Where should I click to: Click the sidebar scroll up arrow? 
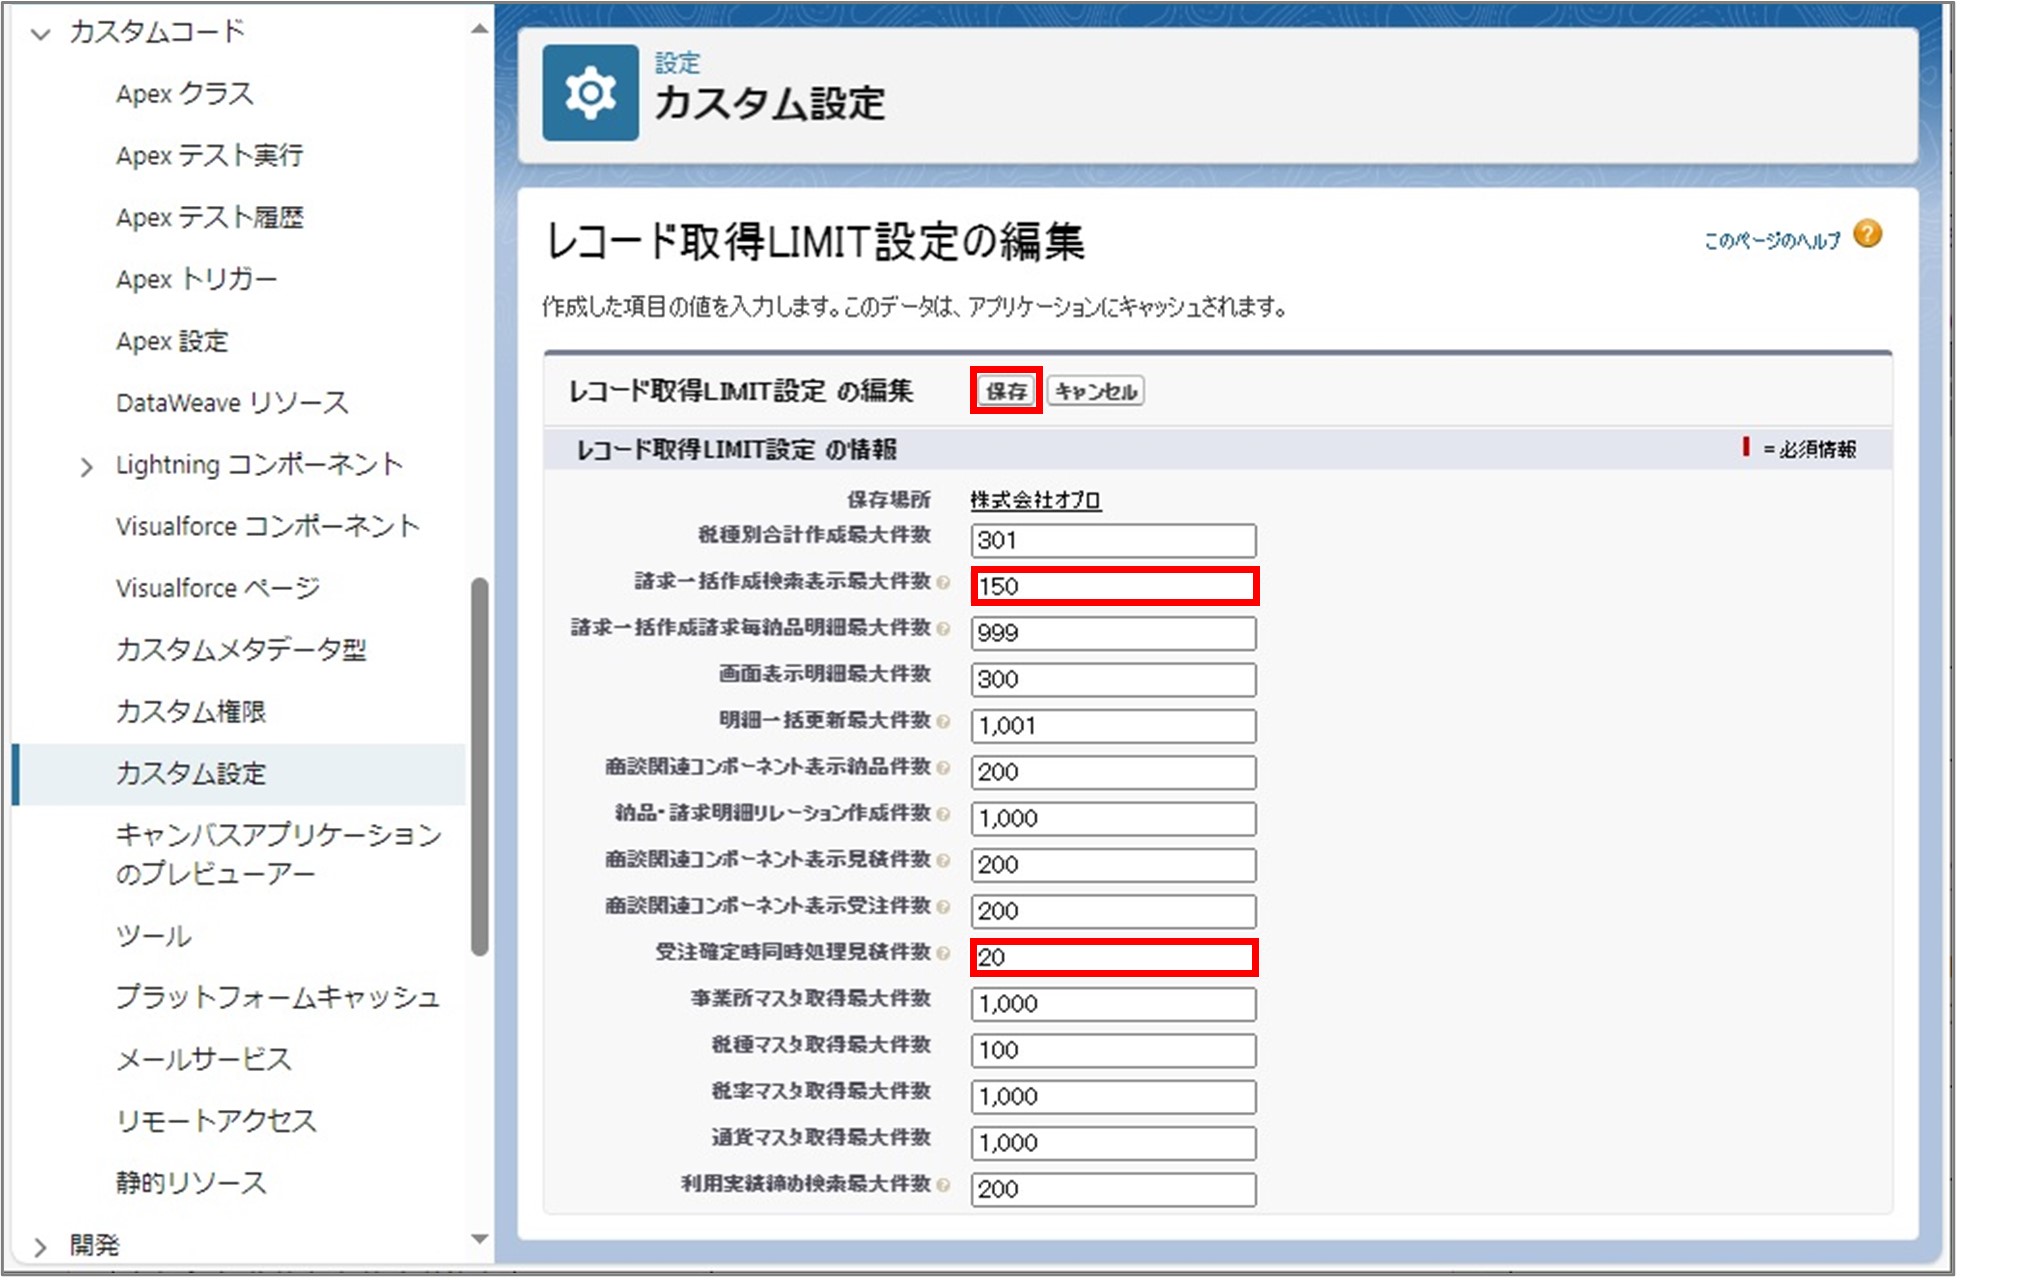point(480,29)
